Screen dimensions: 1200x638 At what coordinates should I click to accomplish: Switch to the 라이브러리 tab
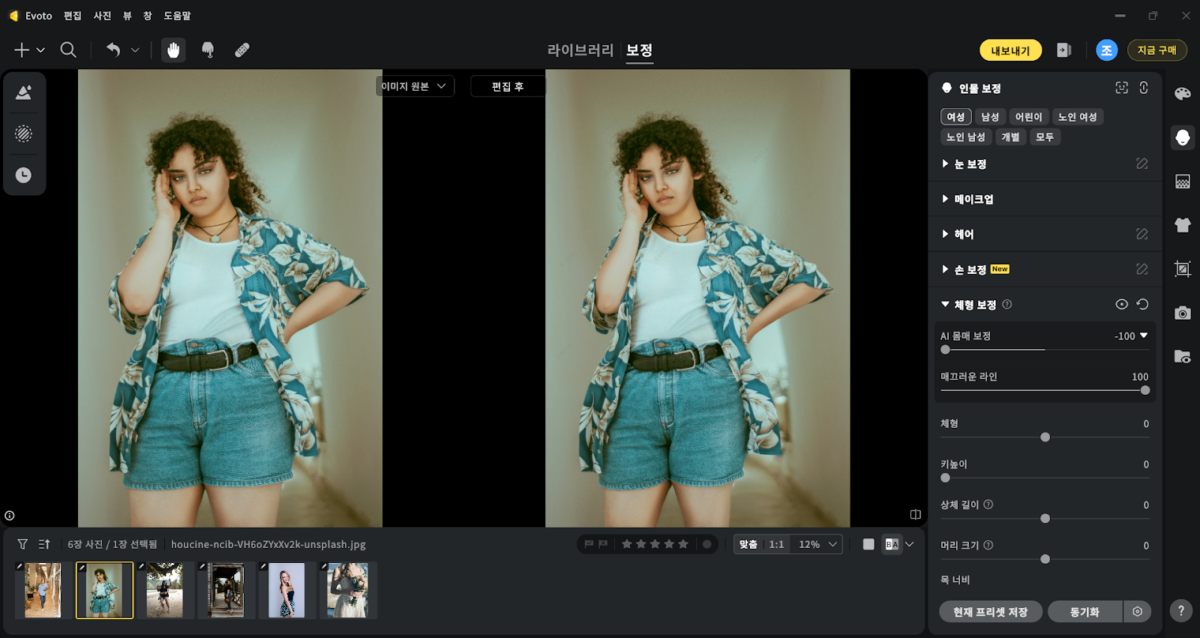pyautogui.click(x=581, y=50)
